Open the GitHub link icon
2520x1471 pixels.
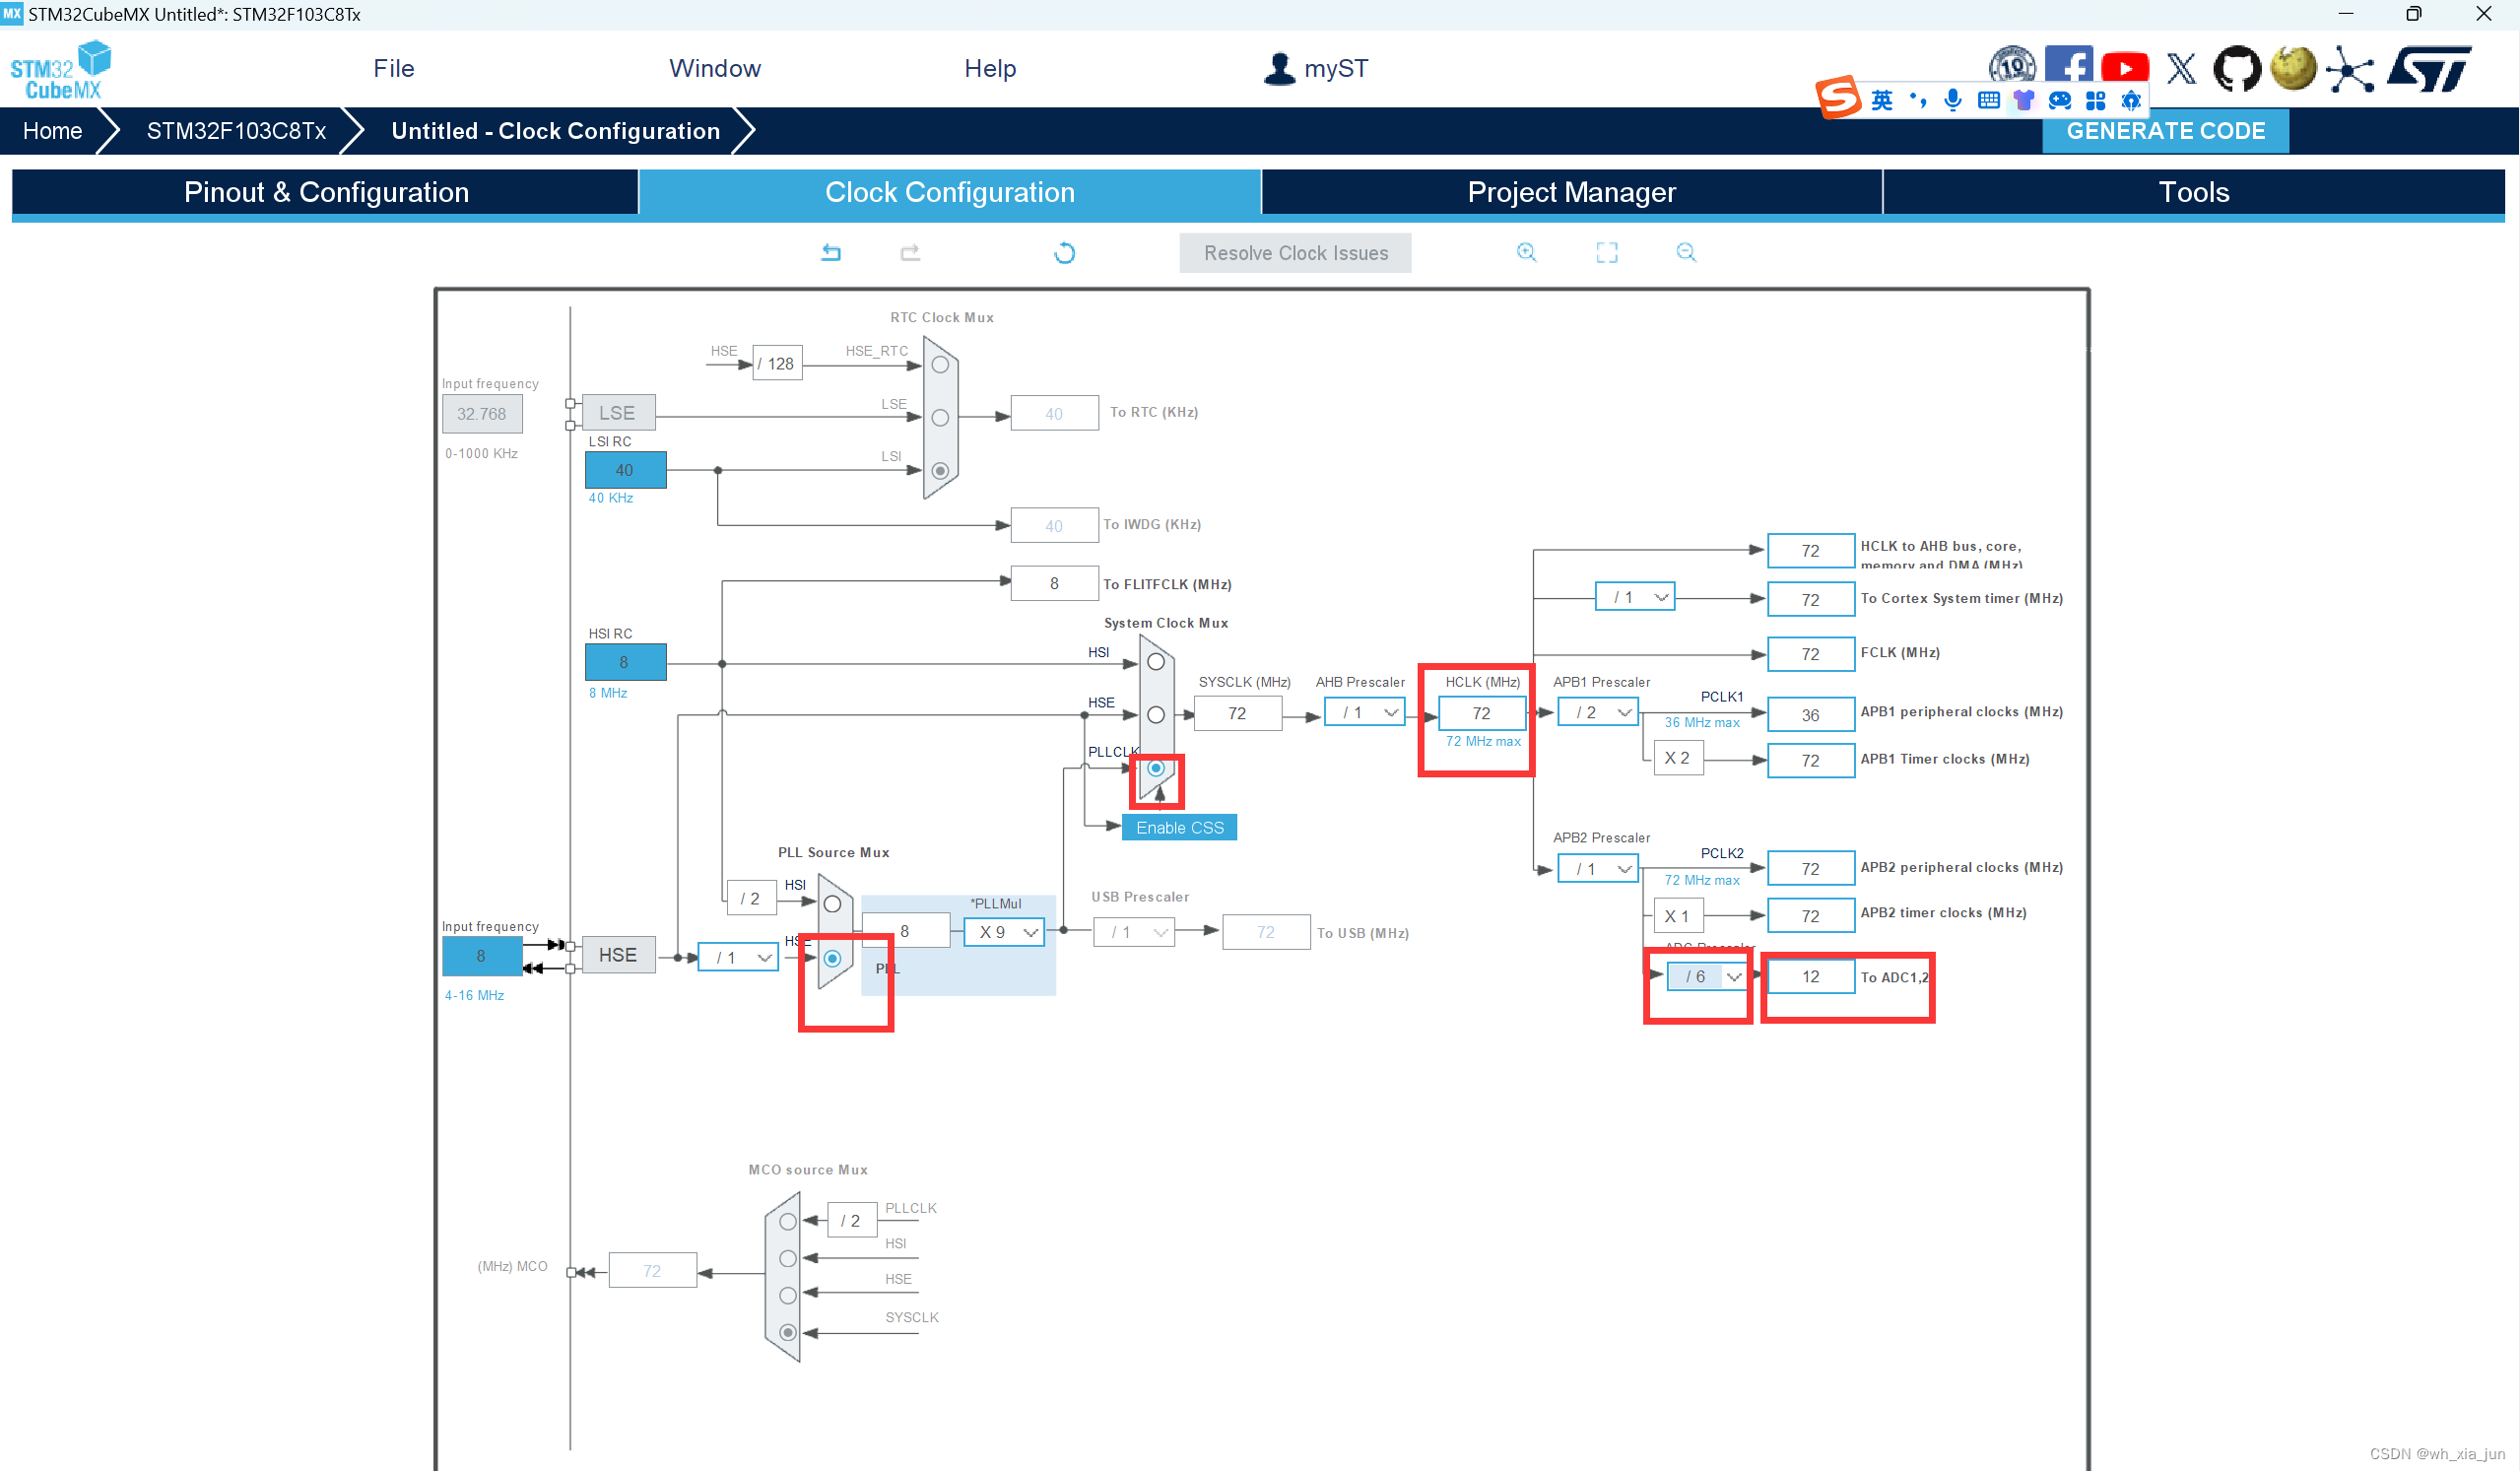(x=2237, y=69)
